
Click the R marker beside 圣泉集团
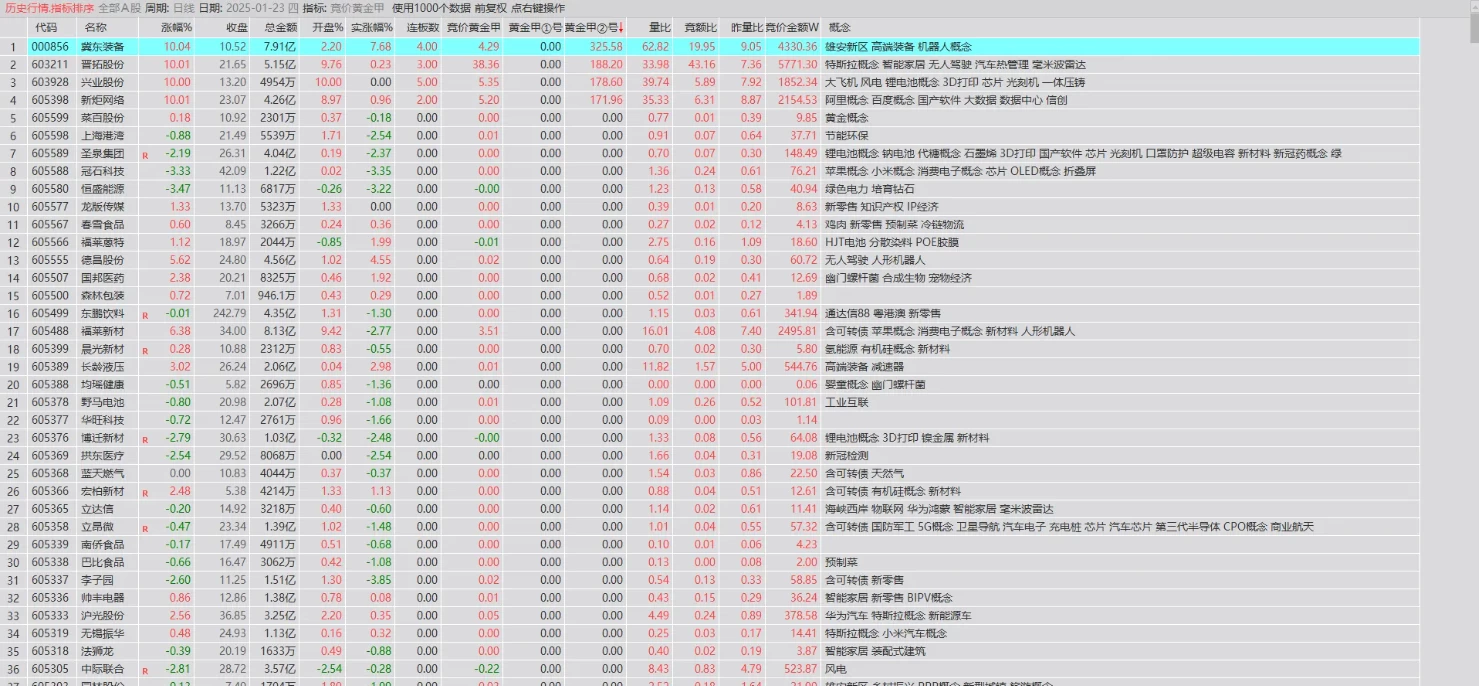coord(146,154)
